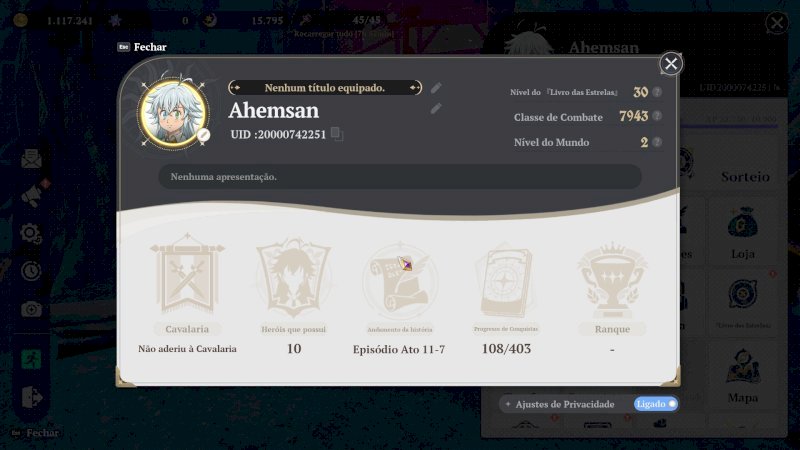This screenshot has height=450, width=800.
Task: Toggle the Ajustes de Privacidade Ligado switch
Action: coord(656,404)
